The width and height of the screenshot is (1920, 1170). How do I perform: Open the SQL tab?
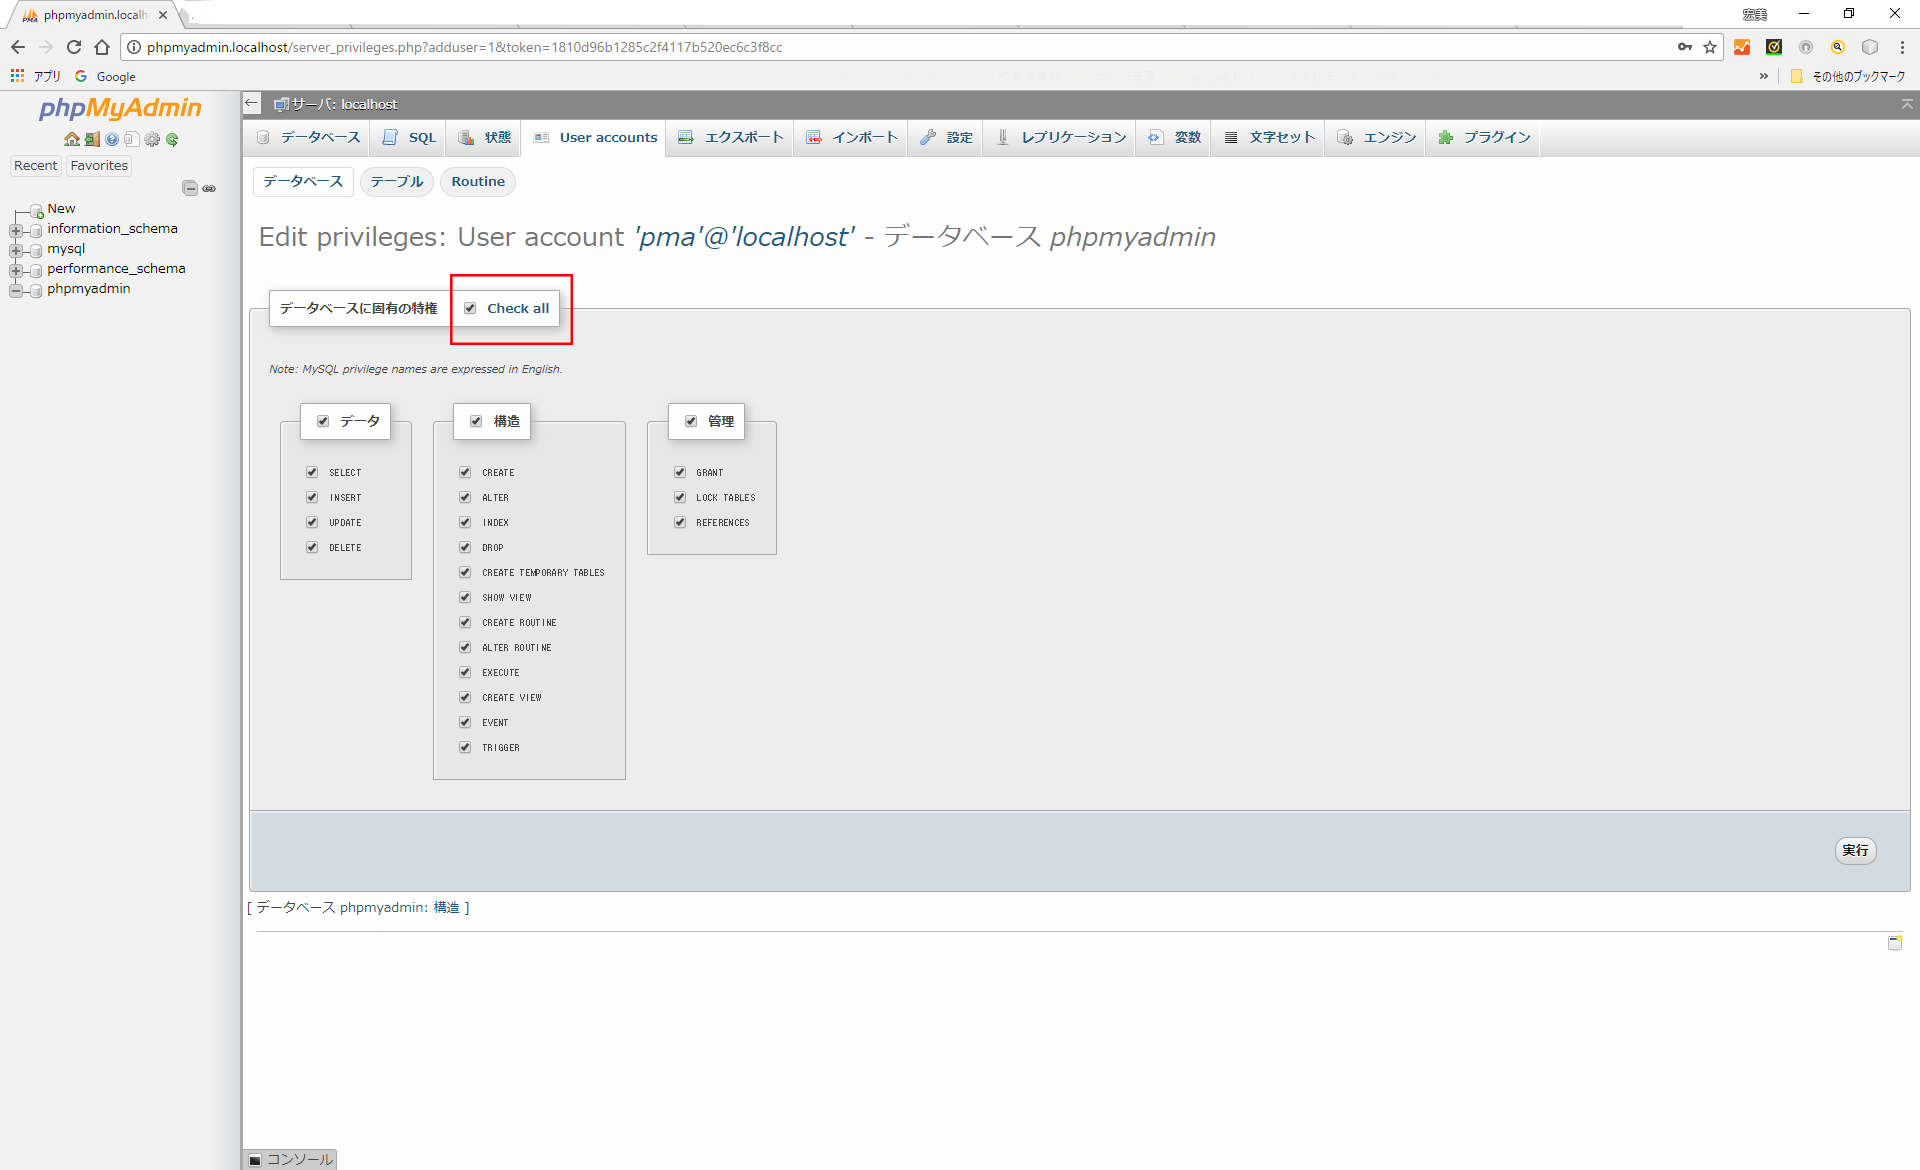[x=410, y=138]
